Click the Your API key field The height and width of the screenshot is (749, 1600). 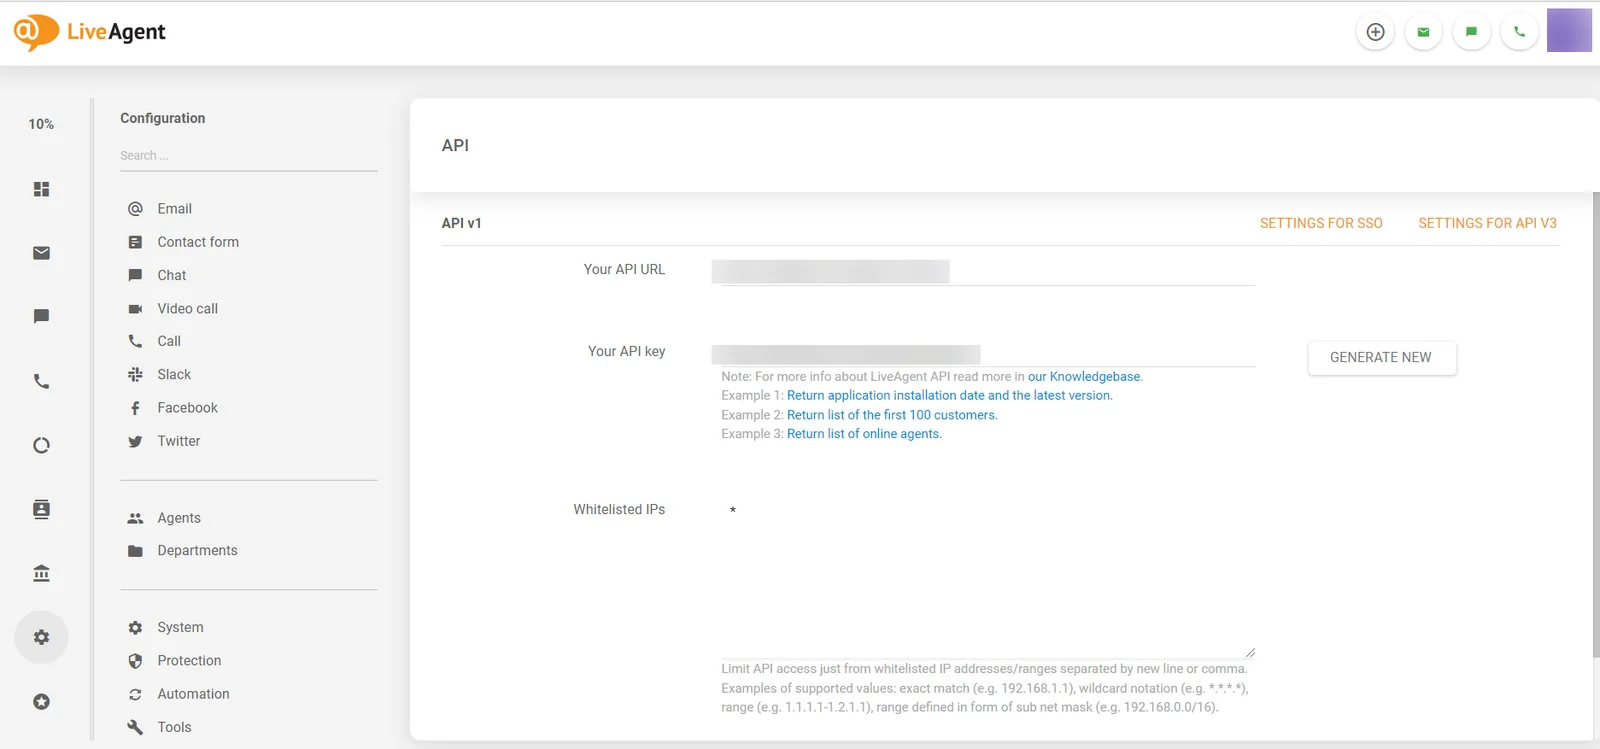click(983, 354)
